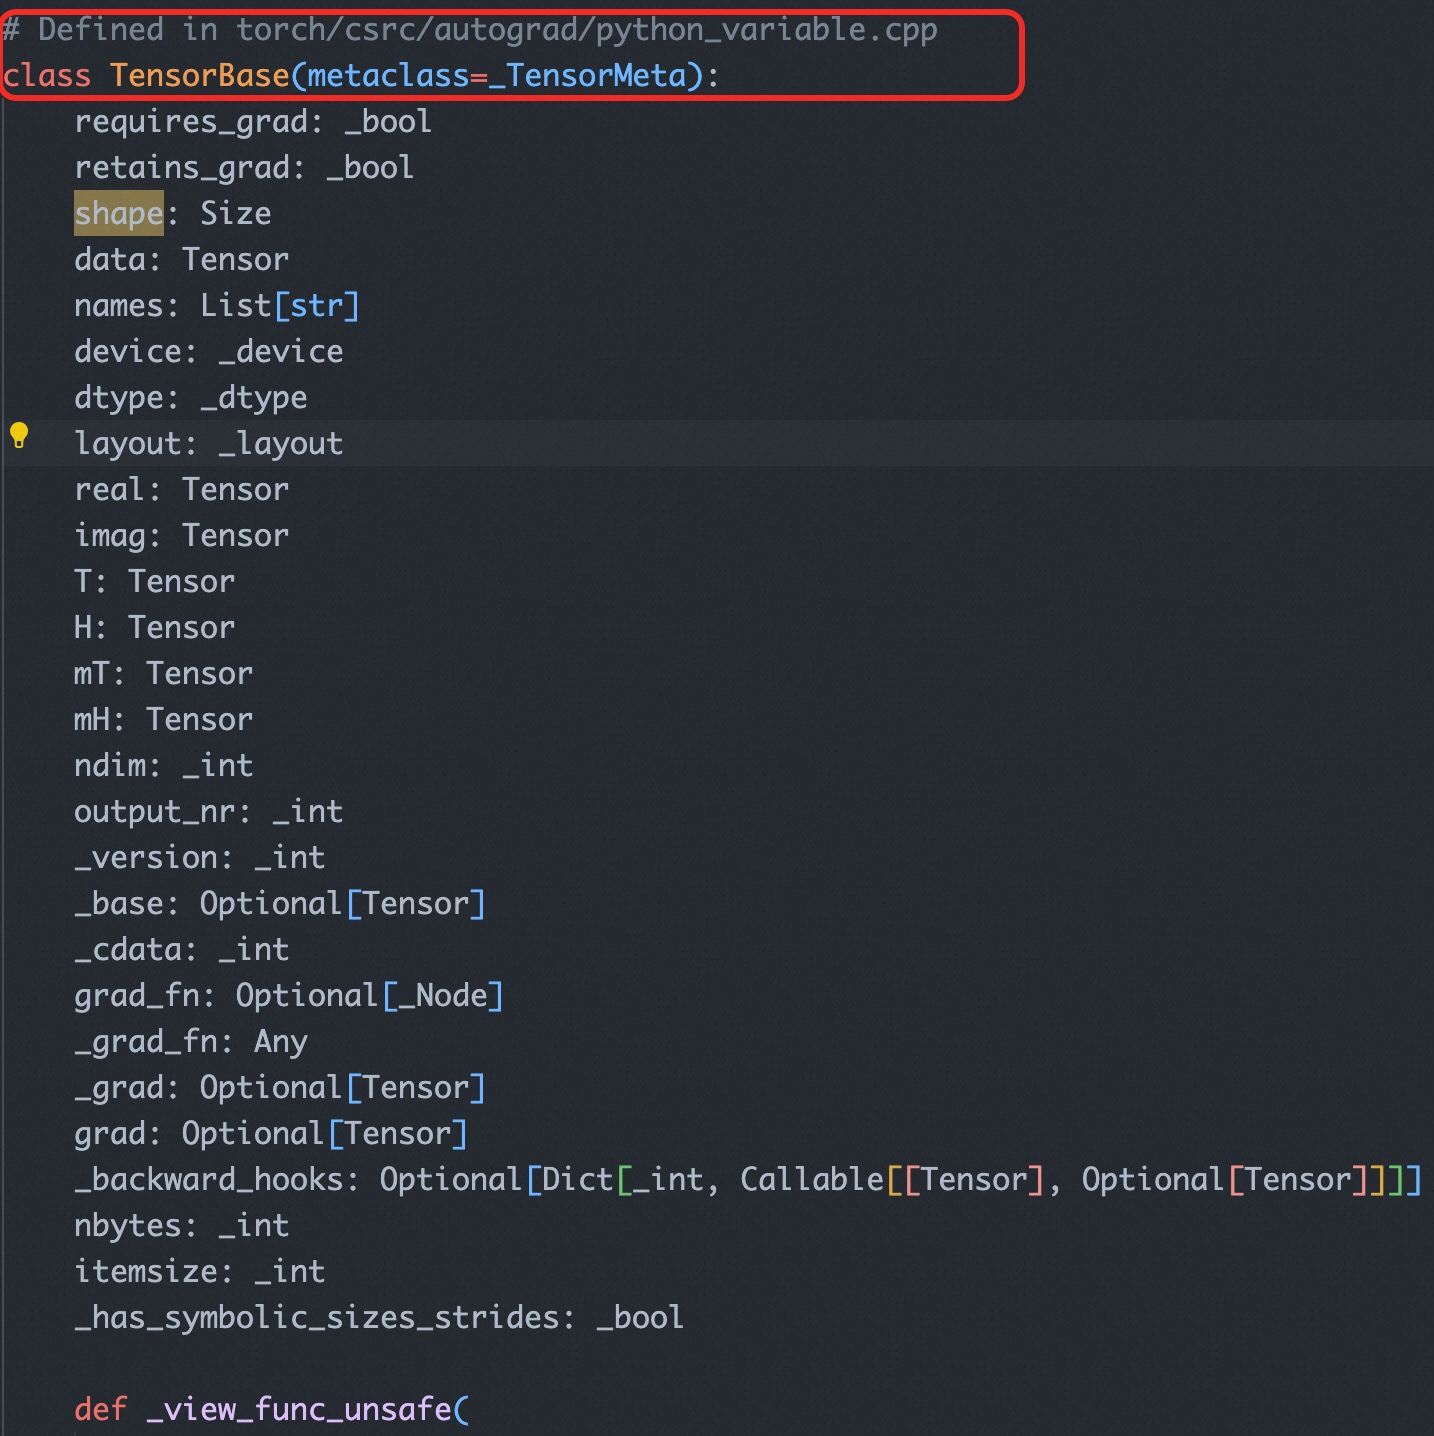Screen dimensions: 1434x1436
Task: Click '_TensorMeta' metaclass reference
Action: pyautogui.click(x=588, y=76)
